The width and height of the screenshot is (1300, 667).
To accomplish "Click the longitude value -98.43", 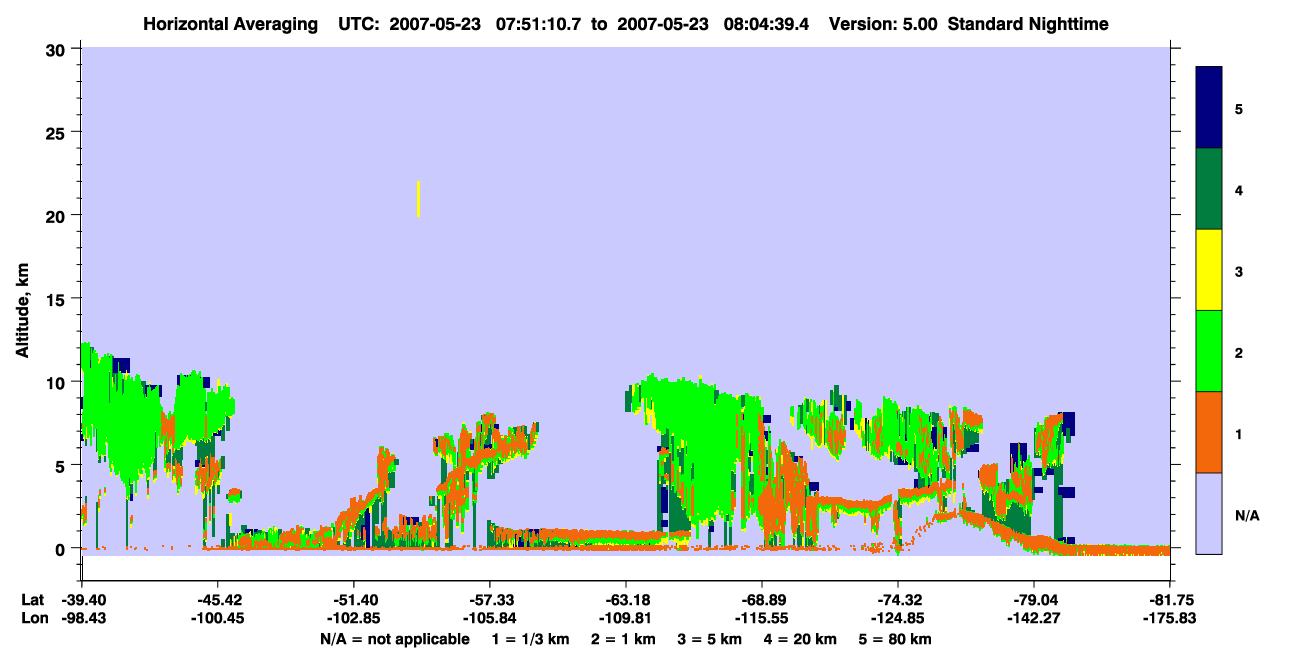I will 82,618.
